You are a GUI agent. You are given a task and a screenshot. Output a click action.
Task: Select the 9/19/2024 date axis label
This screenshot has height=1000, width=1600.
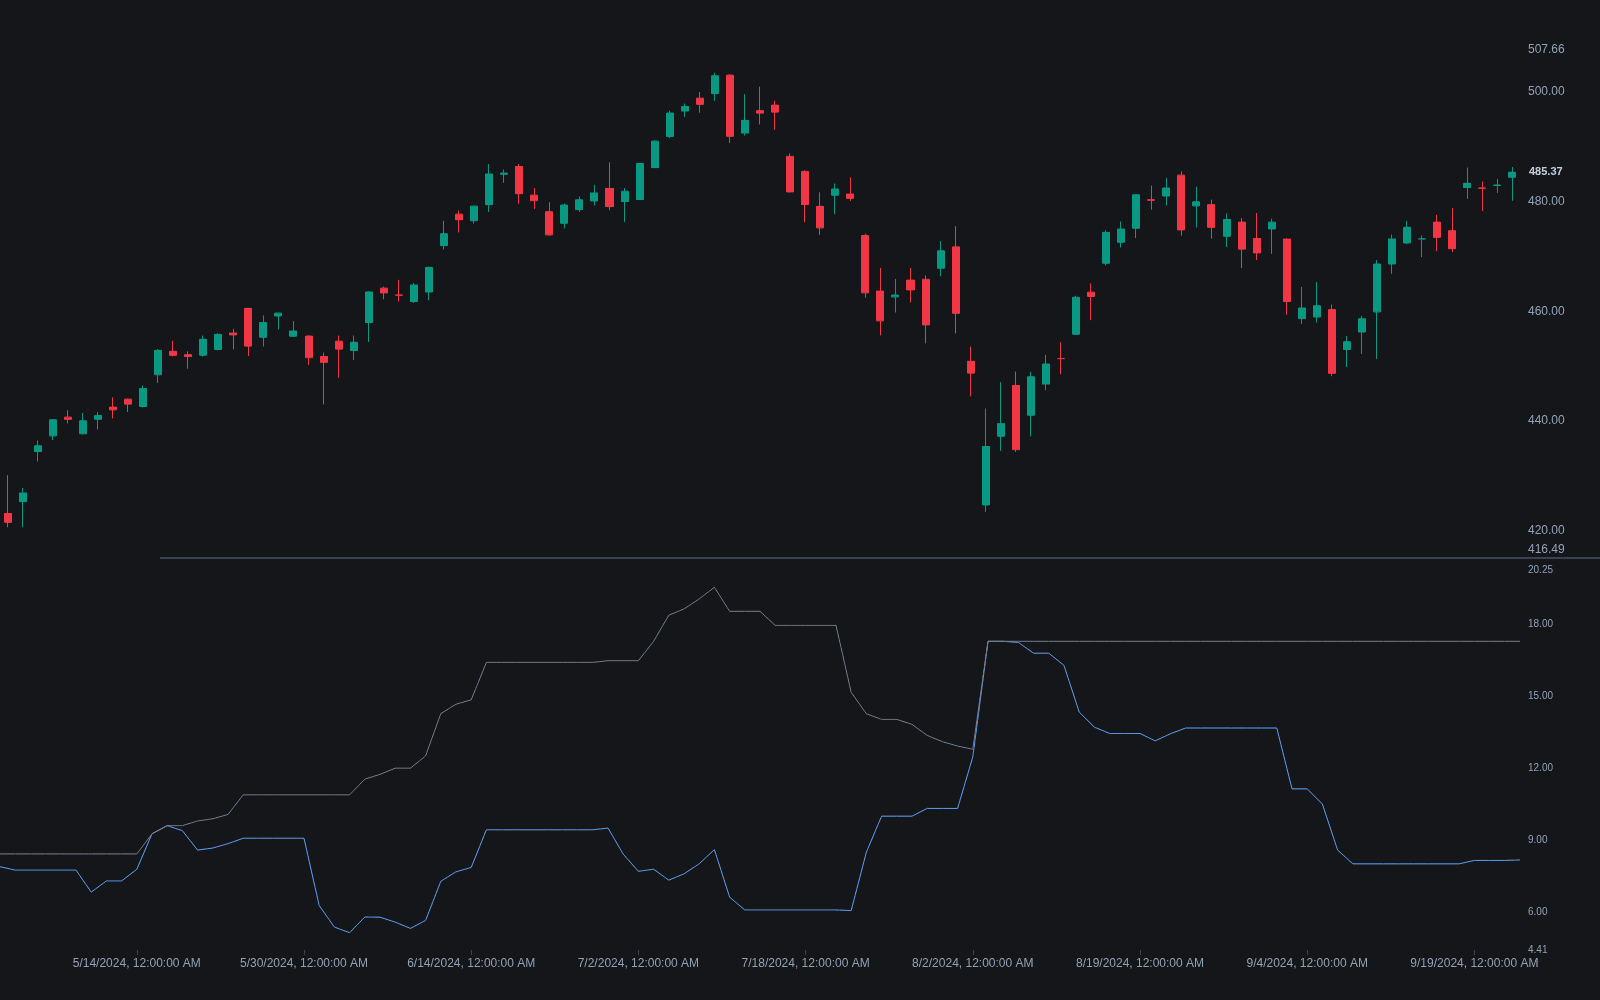tap(1474, 963)
